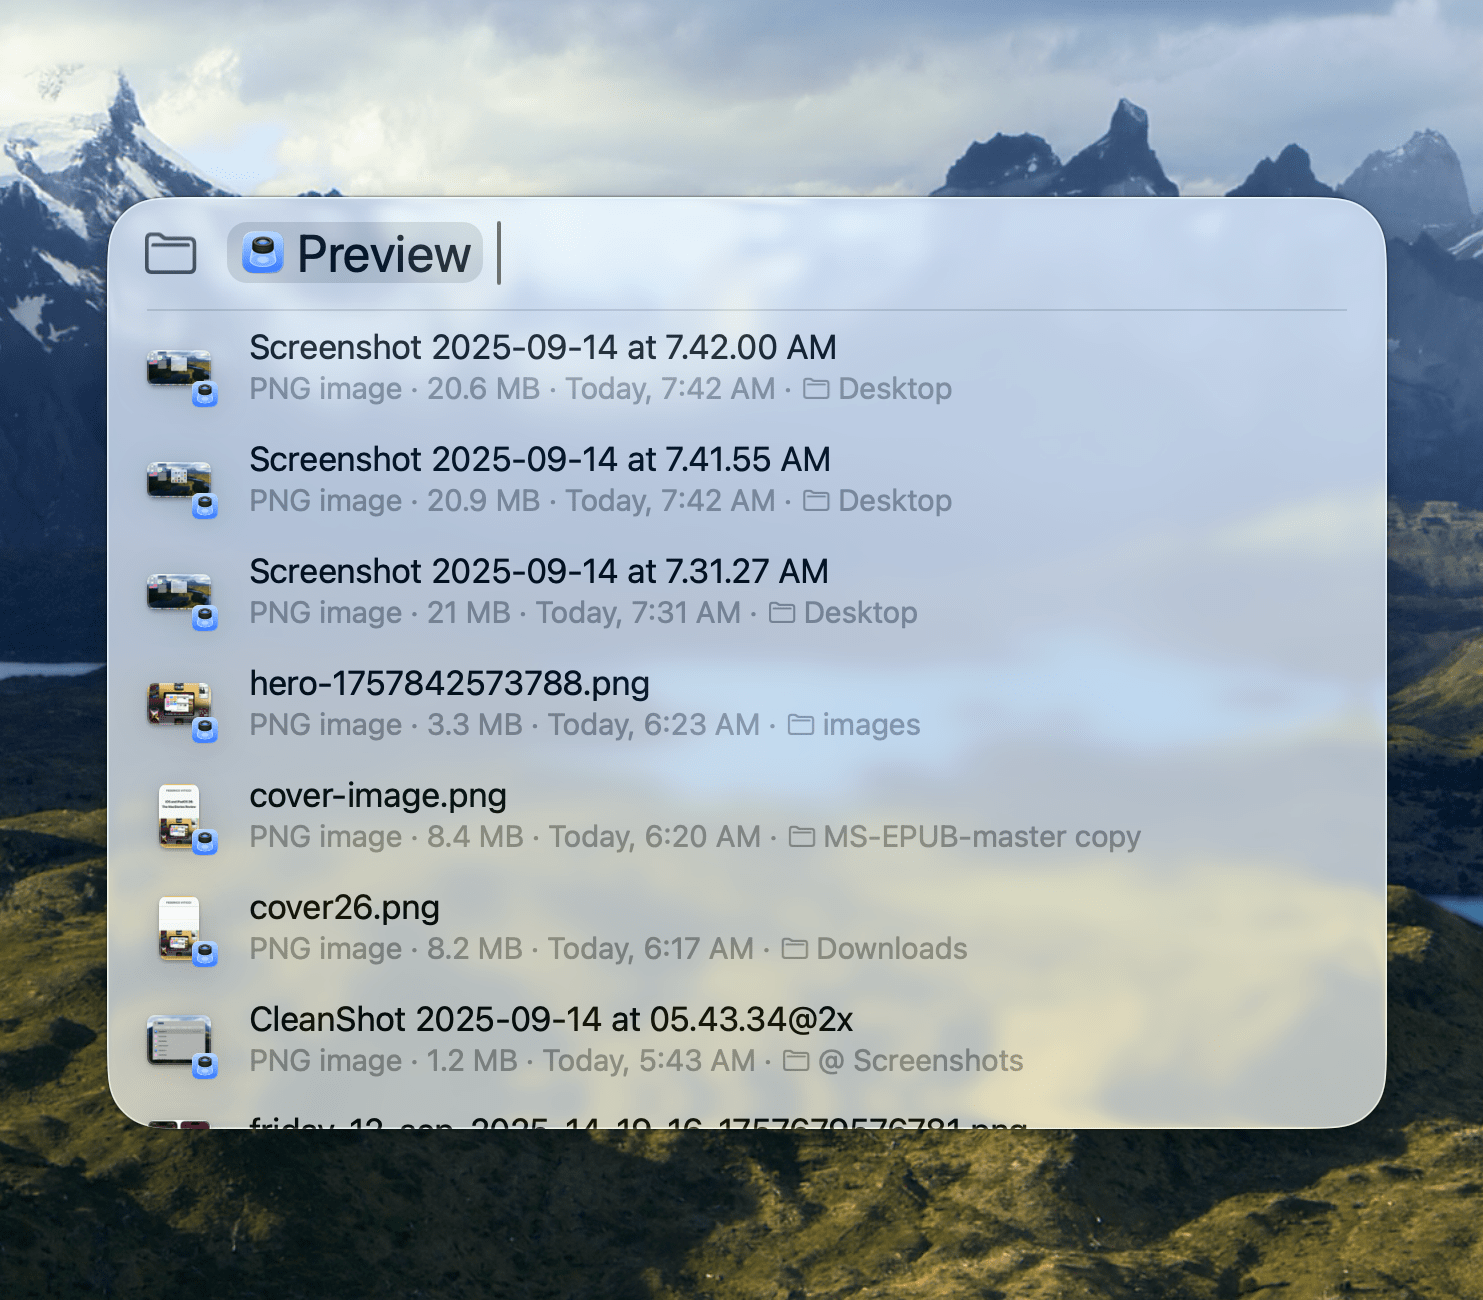Click Downloads folder label for cover26.png
Image resolution: width=1483 pixels, height=1300 pixels.
pos(875,948)
